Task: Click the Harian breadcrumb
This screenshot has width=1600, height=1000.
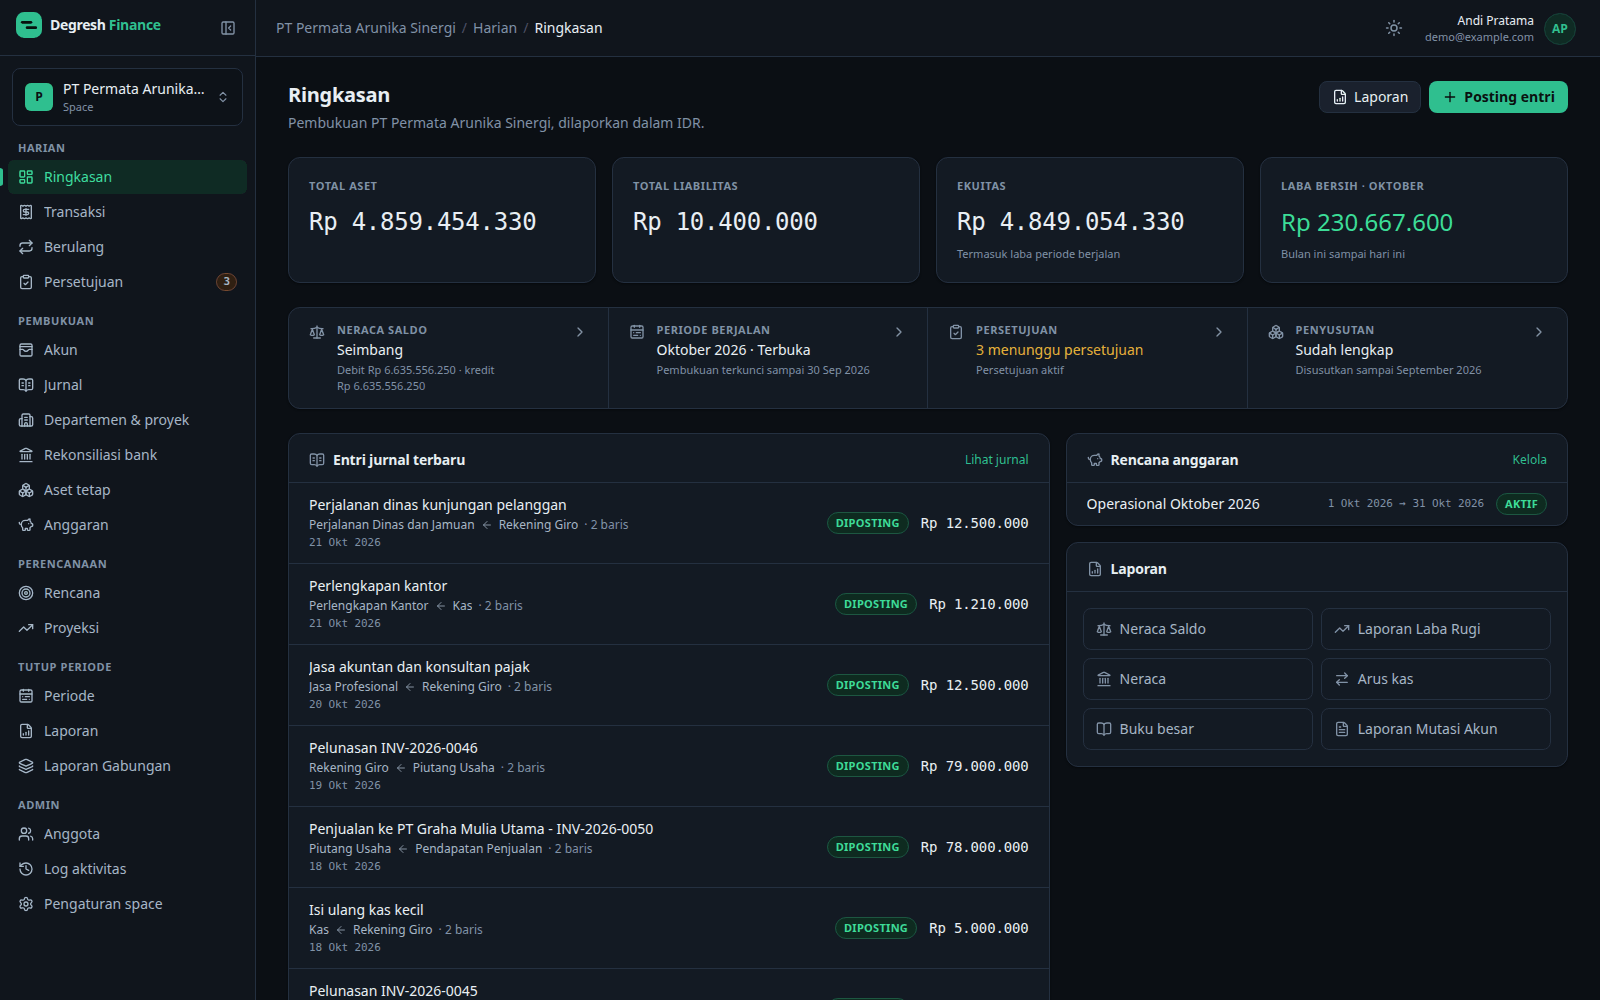Action: pyautogui.click(x=495, y=28)
